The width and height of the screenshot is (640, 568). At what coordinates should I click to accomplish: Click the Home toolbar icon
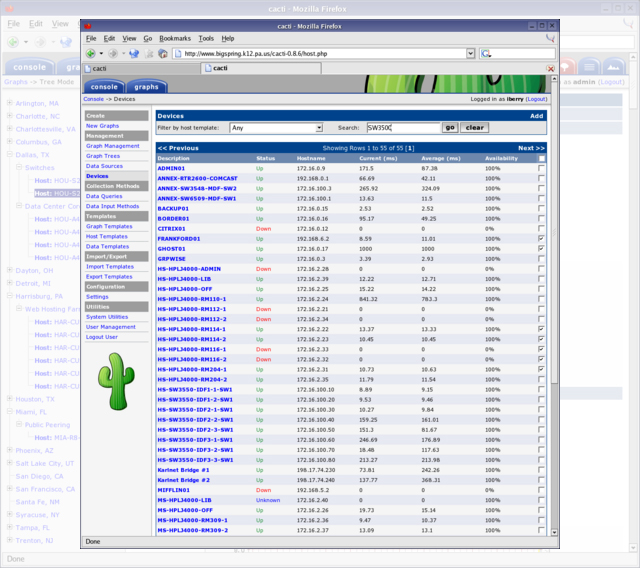point(163,53)
